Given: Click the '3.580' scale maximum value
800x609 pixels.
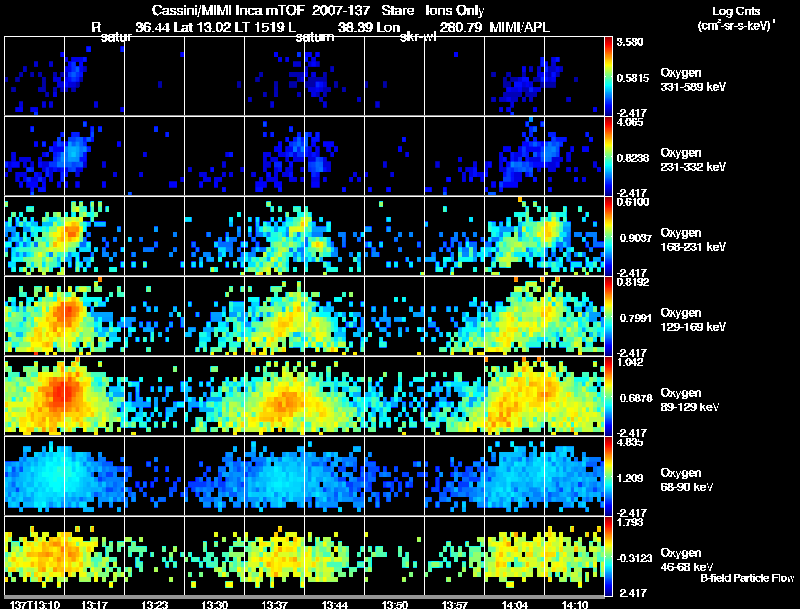Looking at the screenshot, I should click(630, 42).
